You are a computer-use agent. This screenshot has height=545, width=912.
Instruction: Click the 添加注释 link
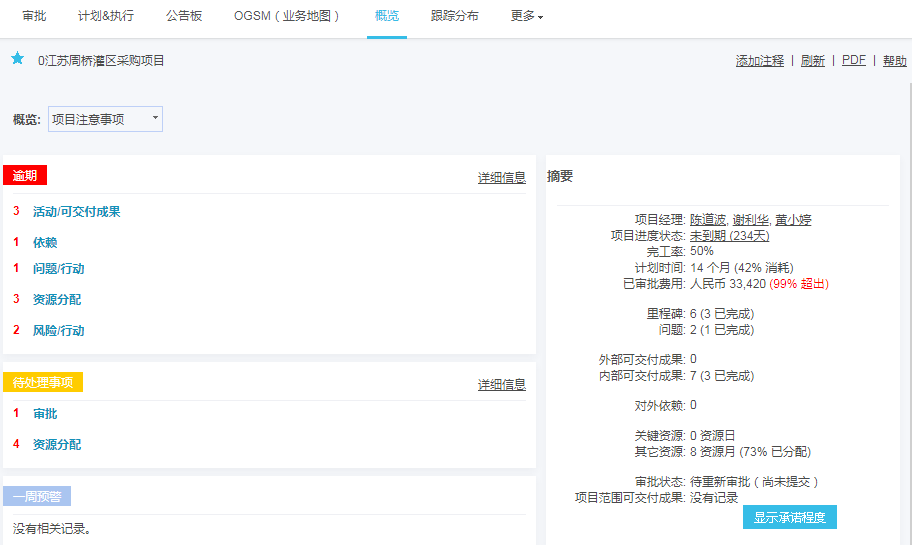759,61
